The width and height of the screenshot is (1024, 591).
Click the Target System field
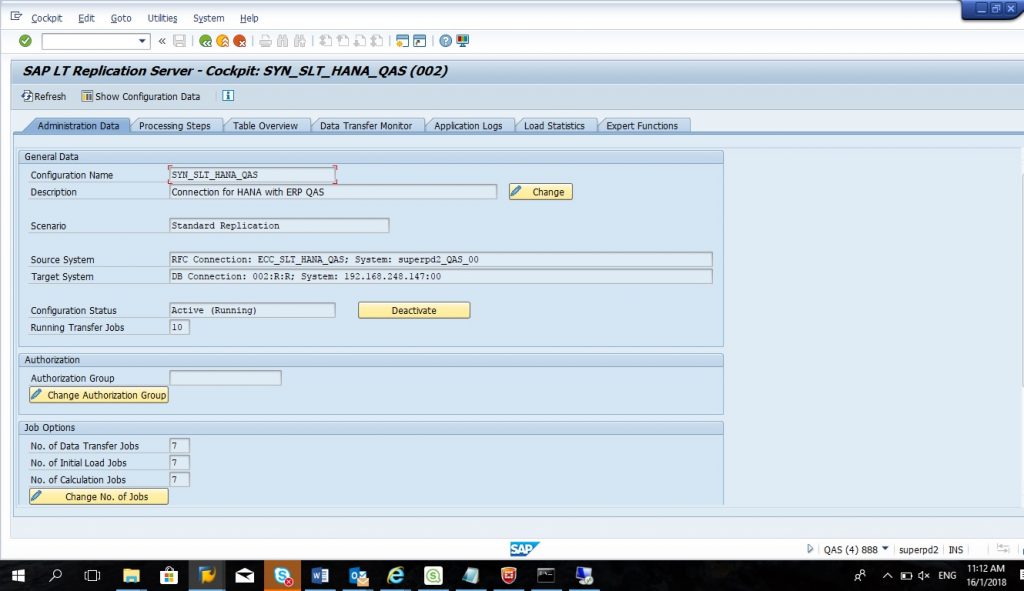tap(441, 277)
